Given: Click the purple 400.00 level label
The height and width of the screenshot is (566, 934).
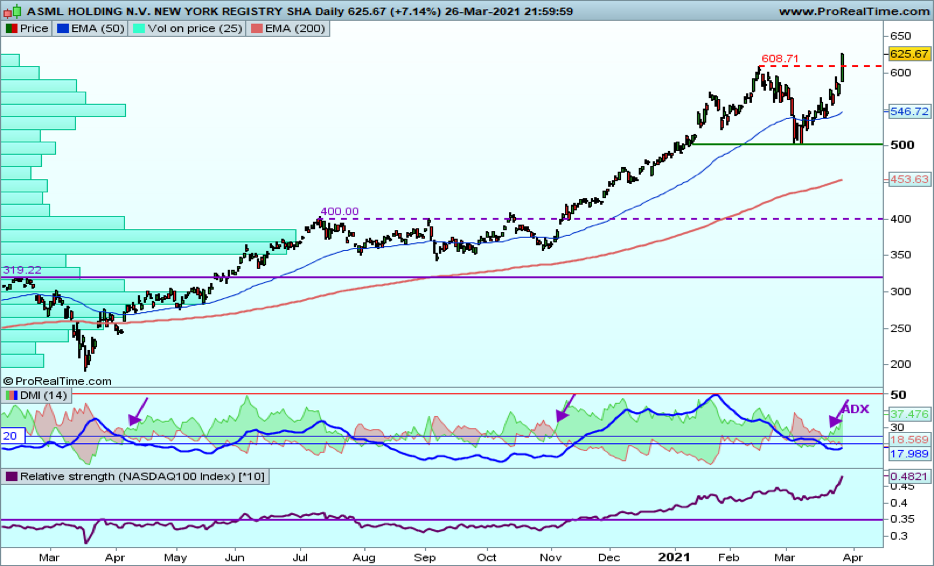Looking at the screenshot, I should pyautogui.click(x=340, y=211).
